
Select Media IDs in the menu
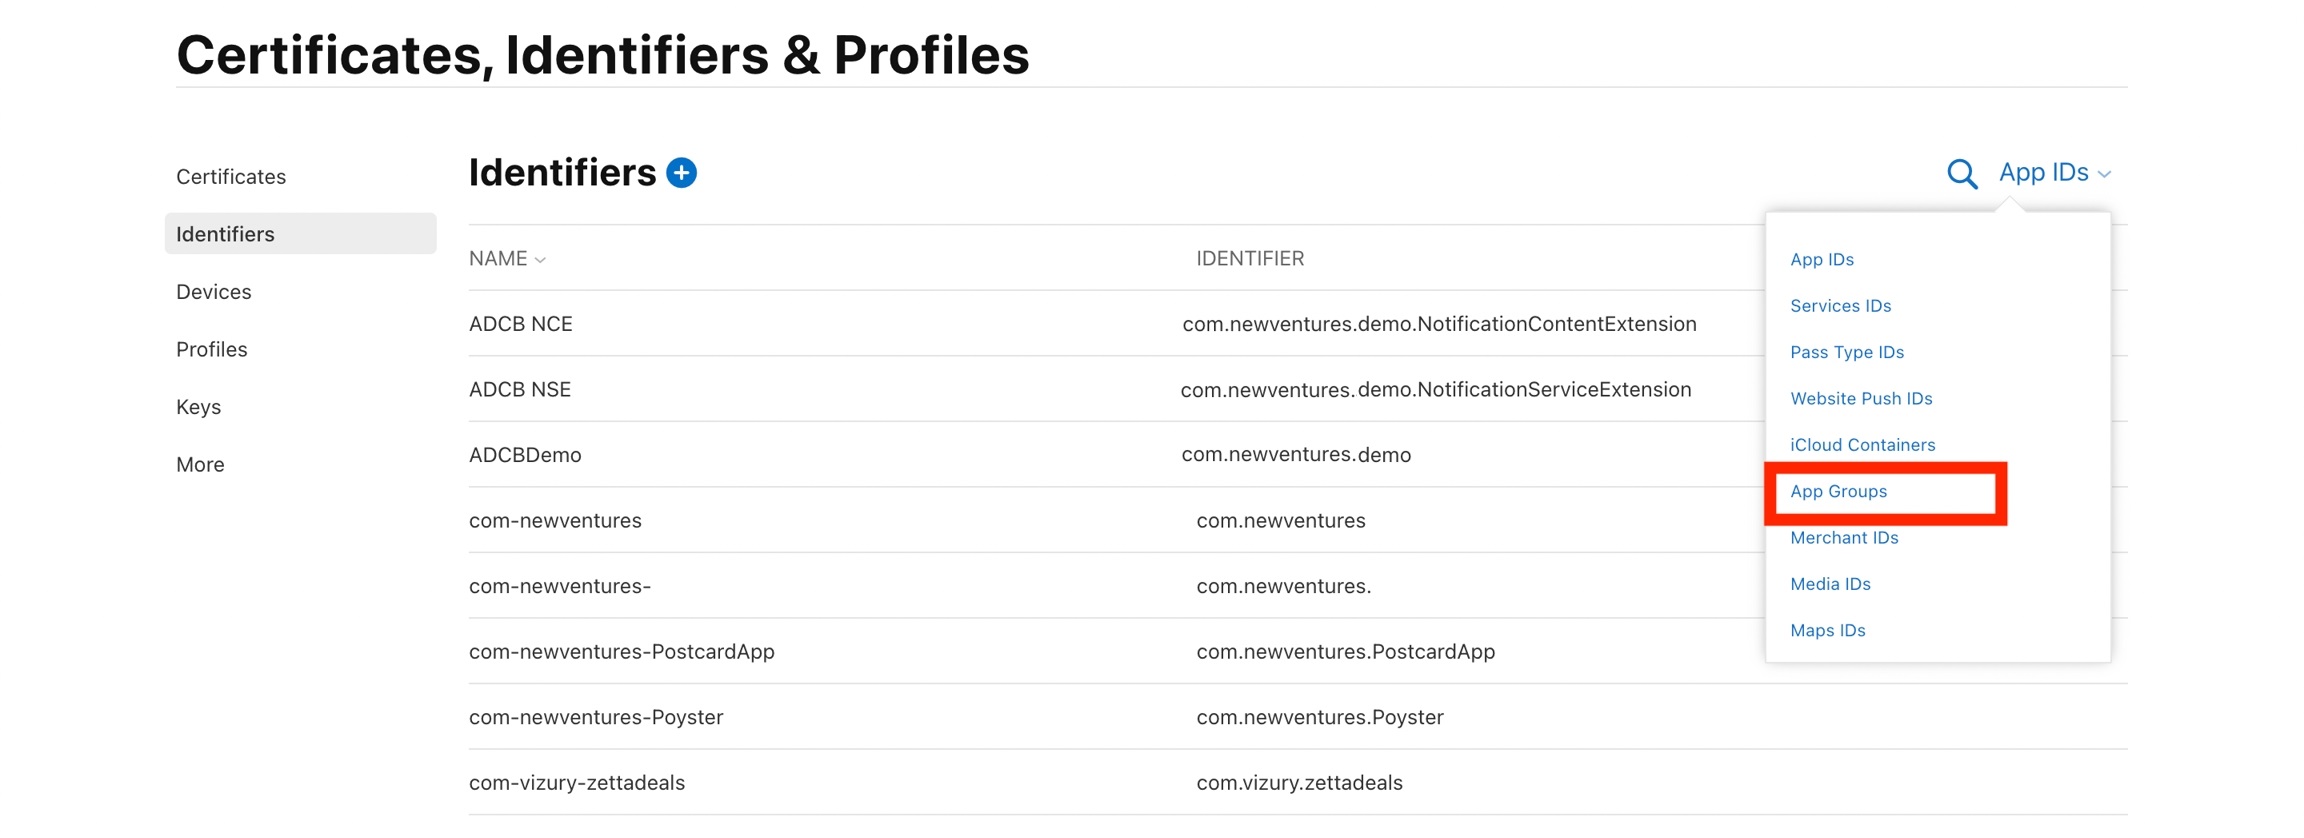[x=1830, y=584]
